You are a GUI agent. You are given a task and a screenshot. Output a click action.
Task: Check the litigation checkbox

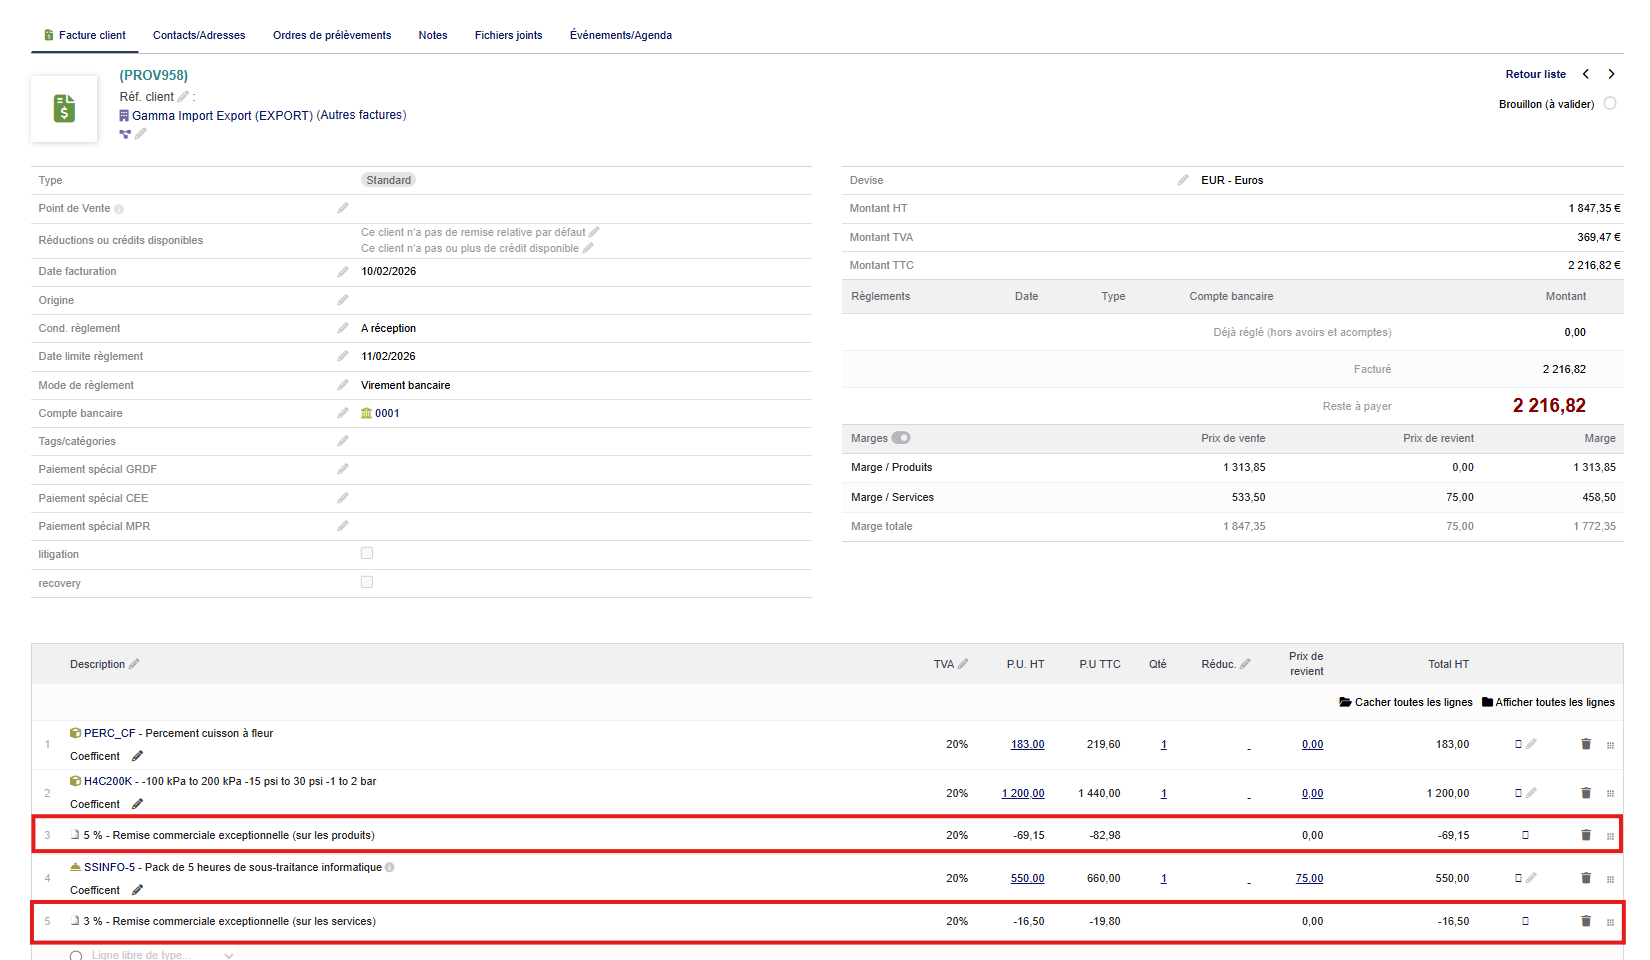point(367,553)
